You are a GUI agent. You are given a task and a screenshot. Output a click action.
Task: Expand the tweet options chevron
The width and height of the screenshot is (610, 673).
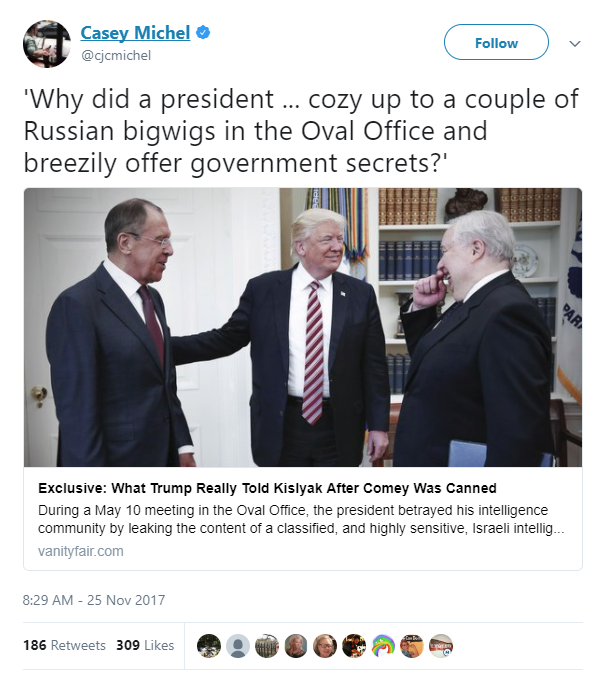coord(575,43)
